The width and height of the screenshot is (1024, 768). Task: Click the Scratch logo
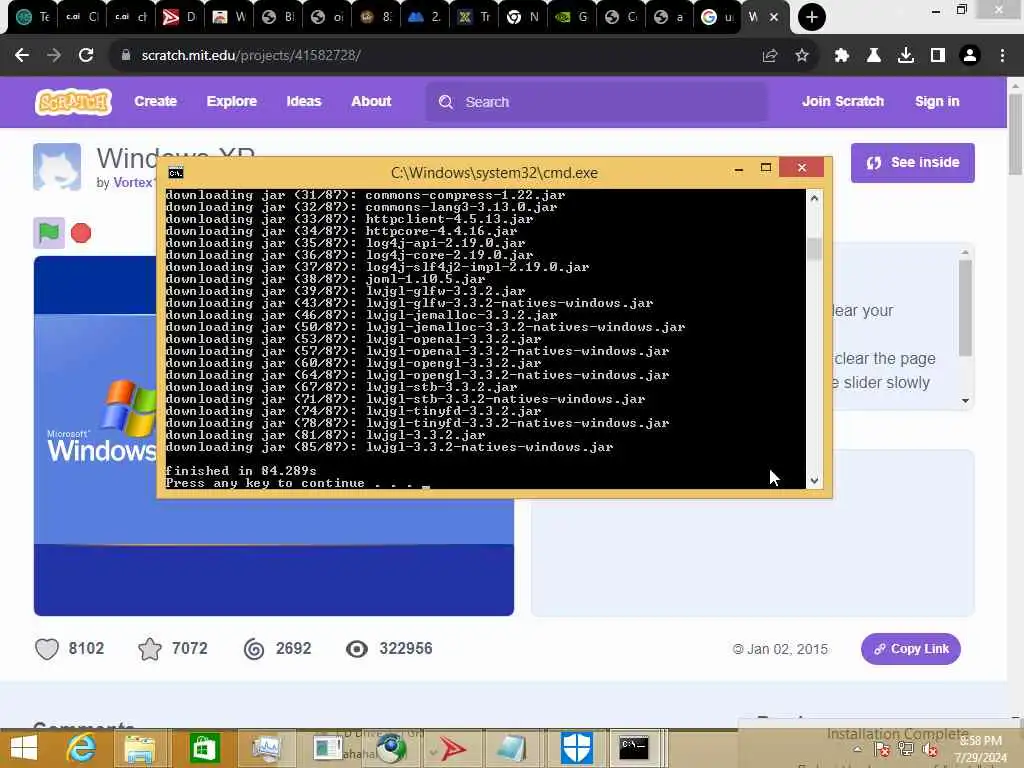coord(73,102)
